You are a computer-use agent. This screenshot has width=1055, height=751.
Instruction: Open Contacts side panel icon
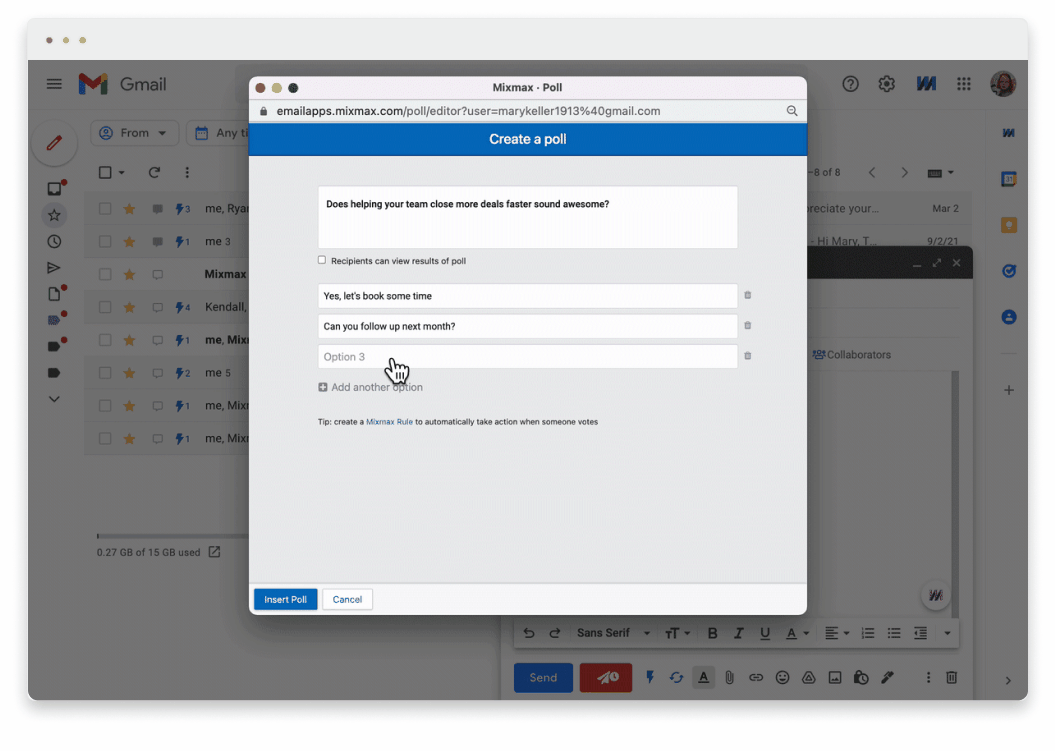[x=1009, y=316]
